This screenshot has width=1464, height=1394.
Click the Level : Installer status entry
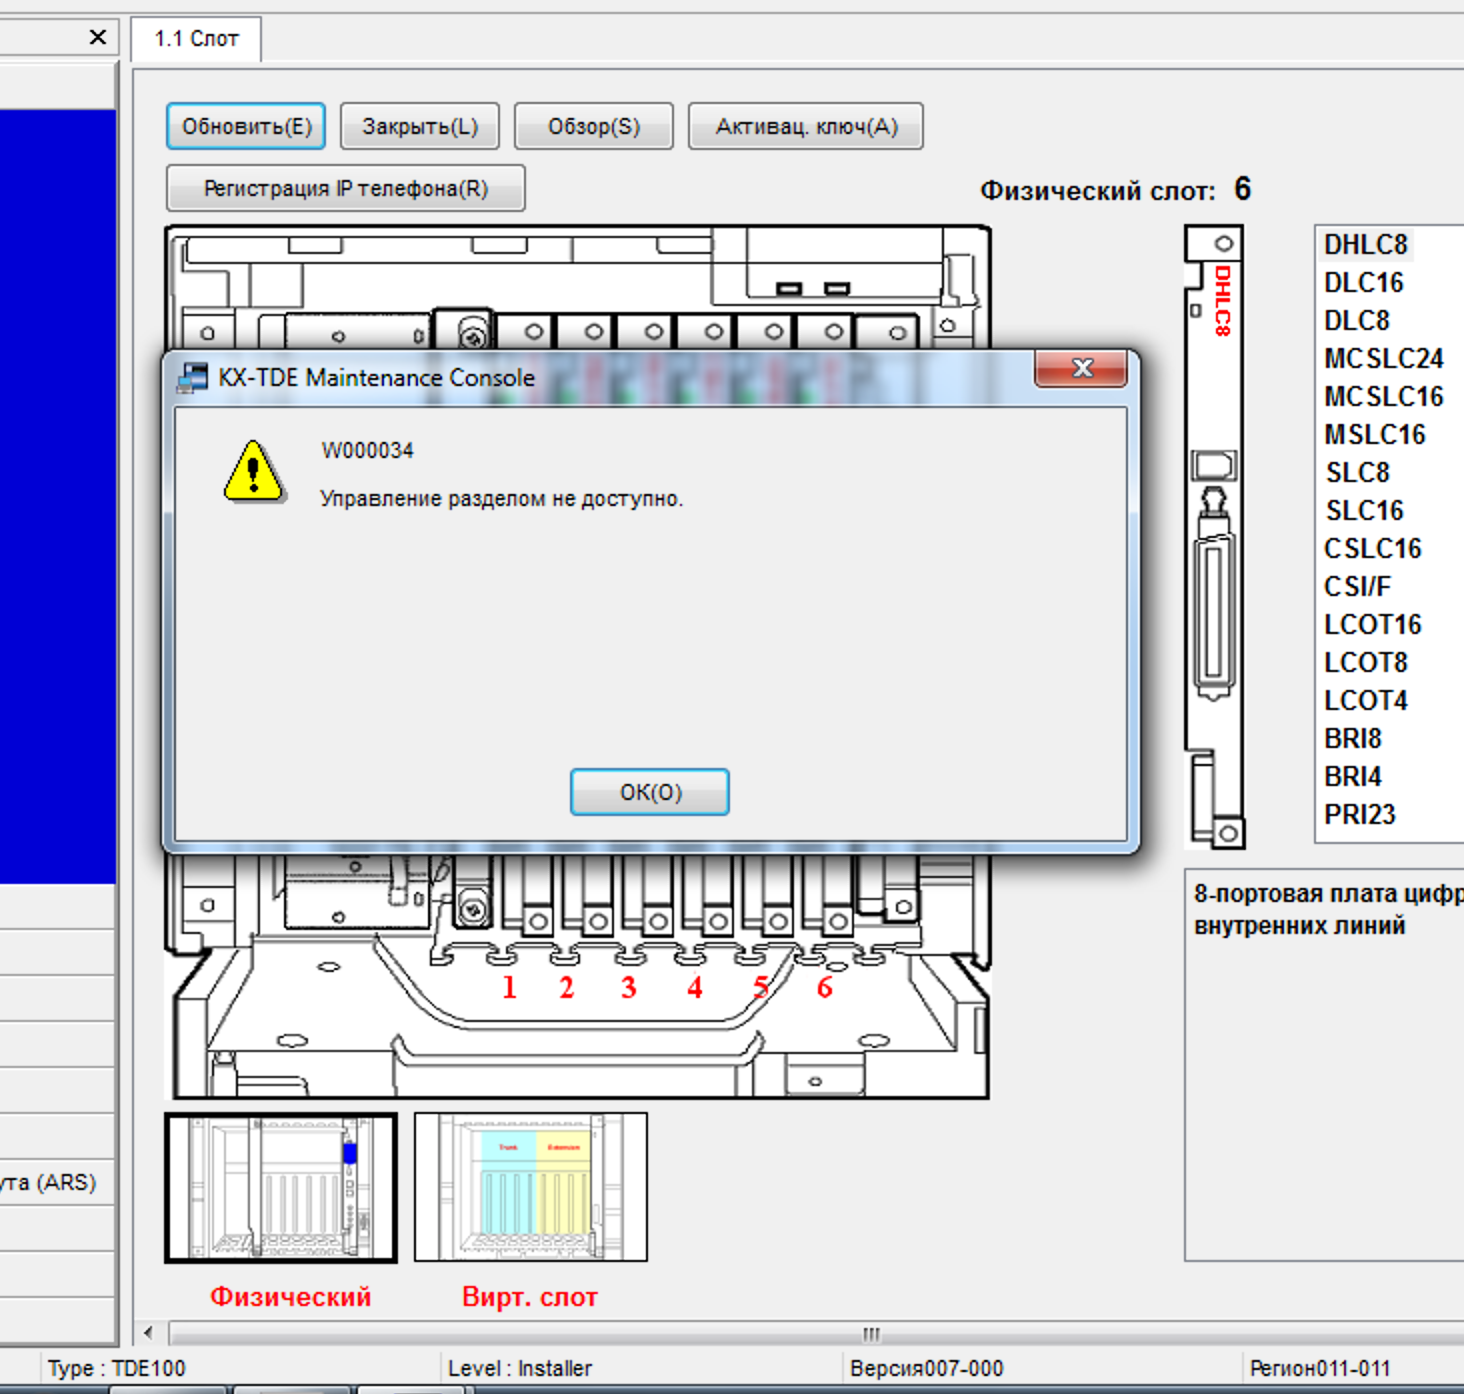(520, 1368)
